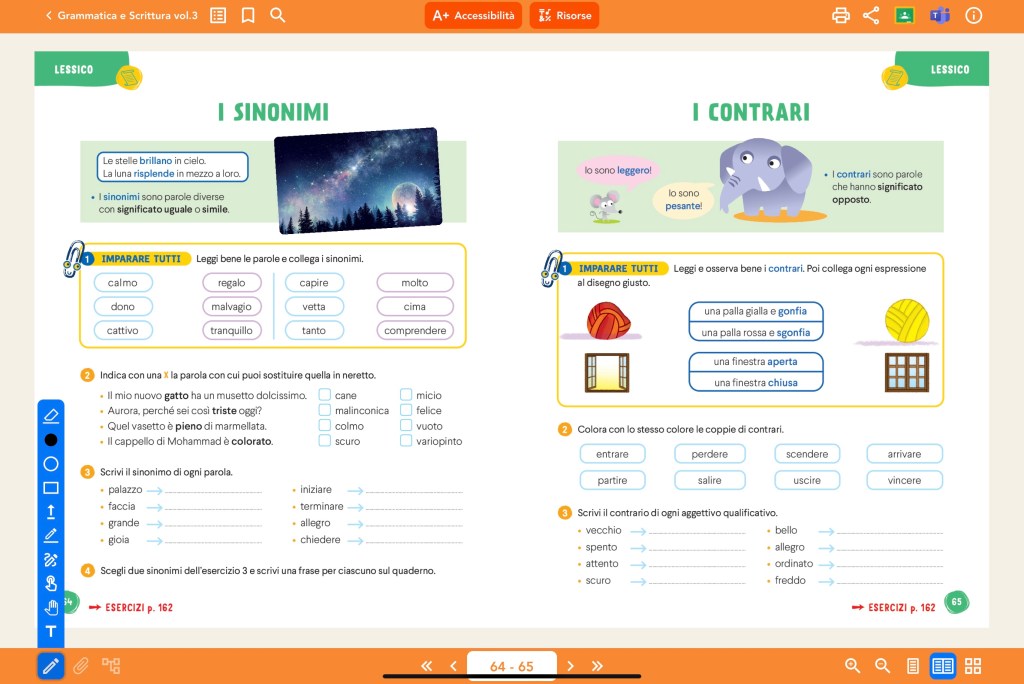Image resolution: width=1024 pixels, height=684 pixels.
Task: Tick the 'micio' checkbox
Action: pos(406,395)
